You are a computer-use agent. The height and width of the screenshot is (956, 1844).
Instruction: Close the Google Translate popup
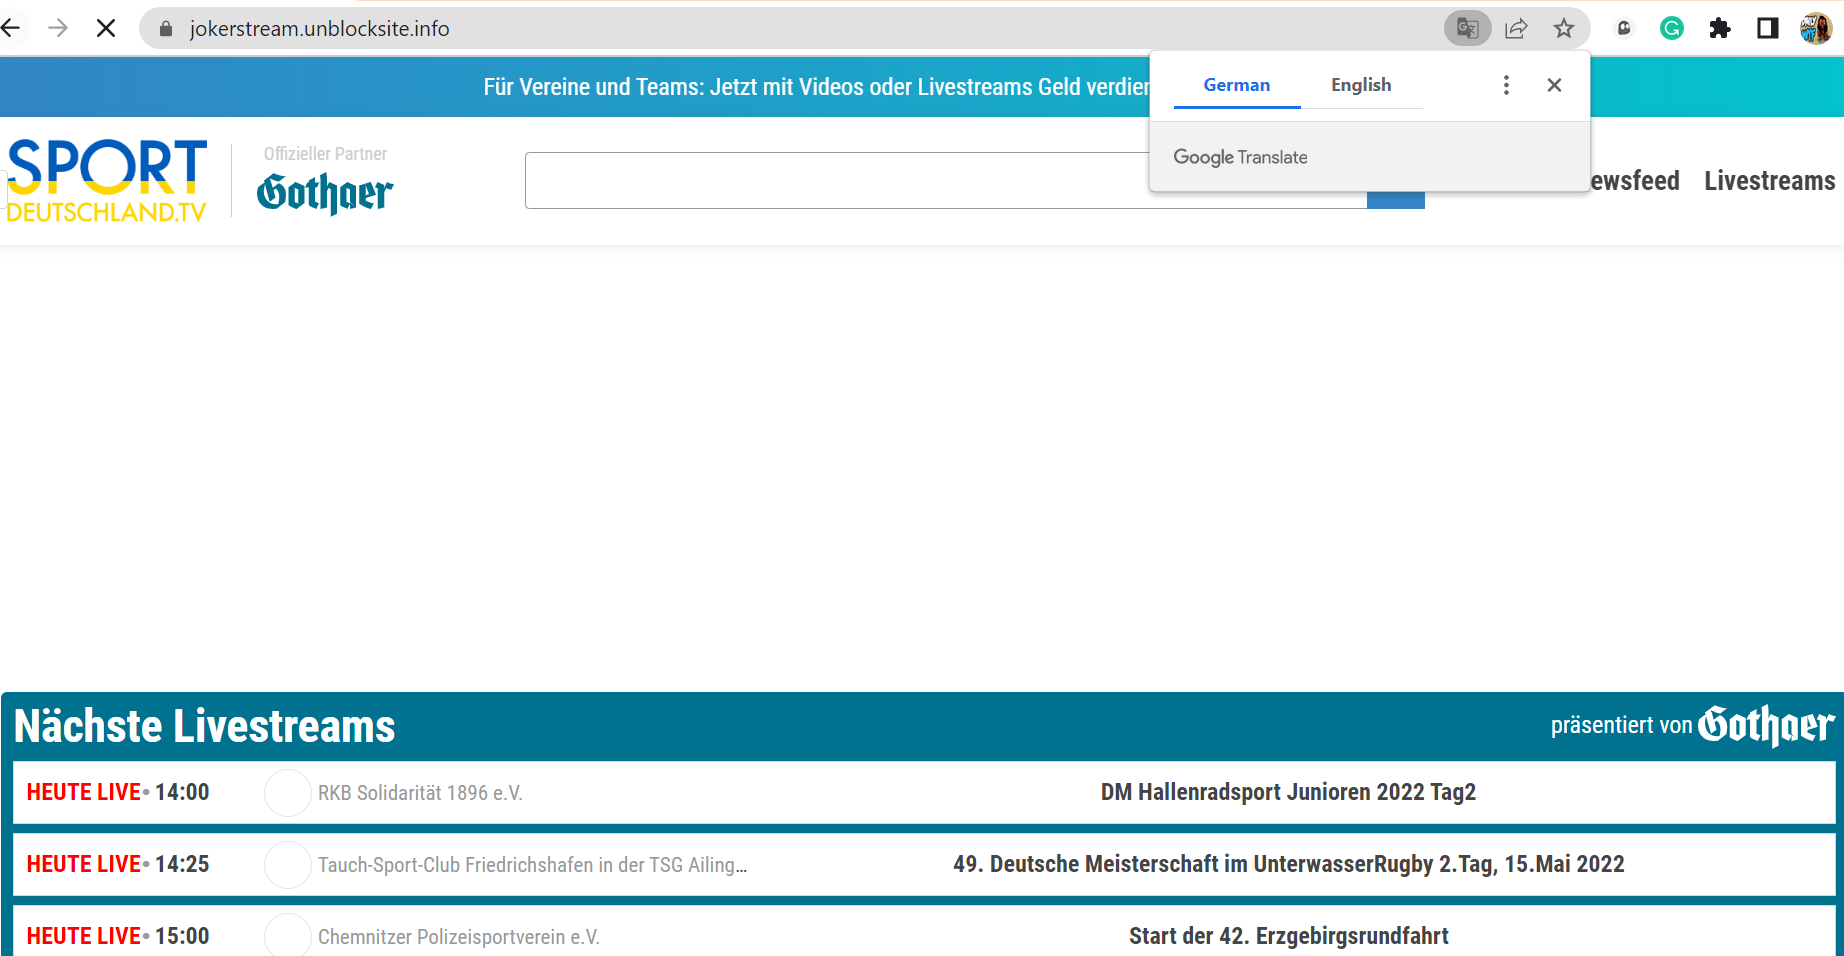(1554, 85)
